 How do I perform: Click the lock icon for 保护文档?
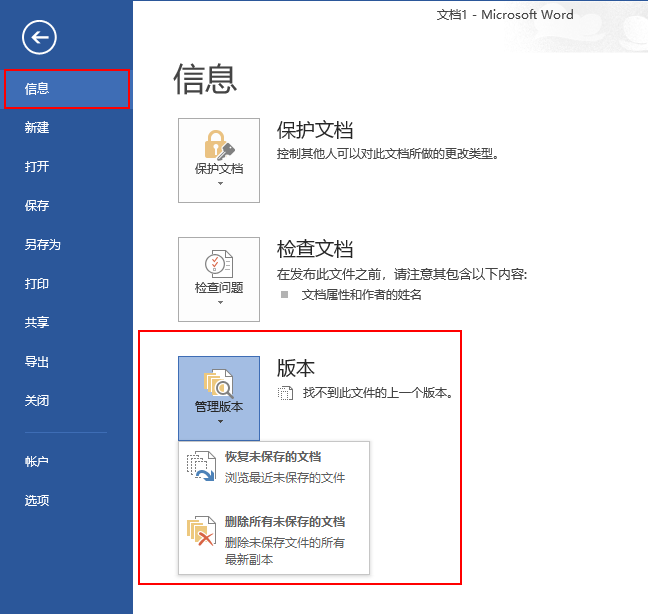coord(218,144)
